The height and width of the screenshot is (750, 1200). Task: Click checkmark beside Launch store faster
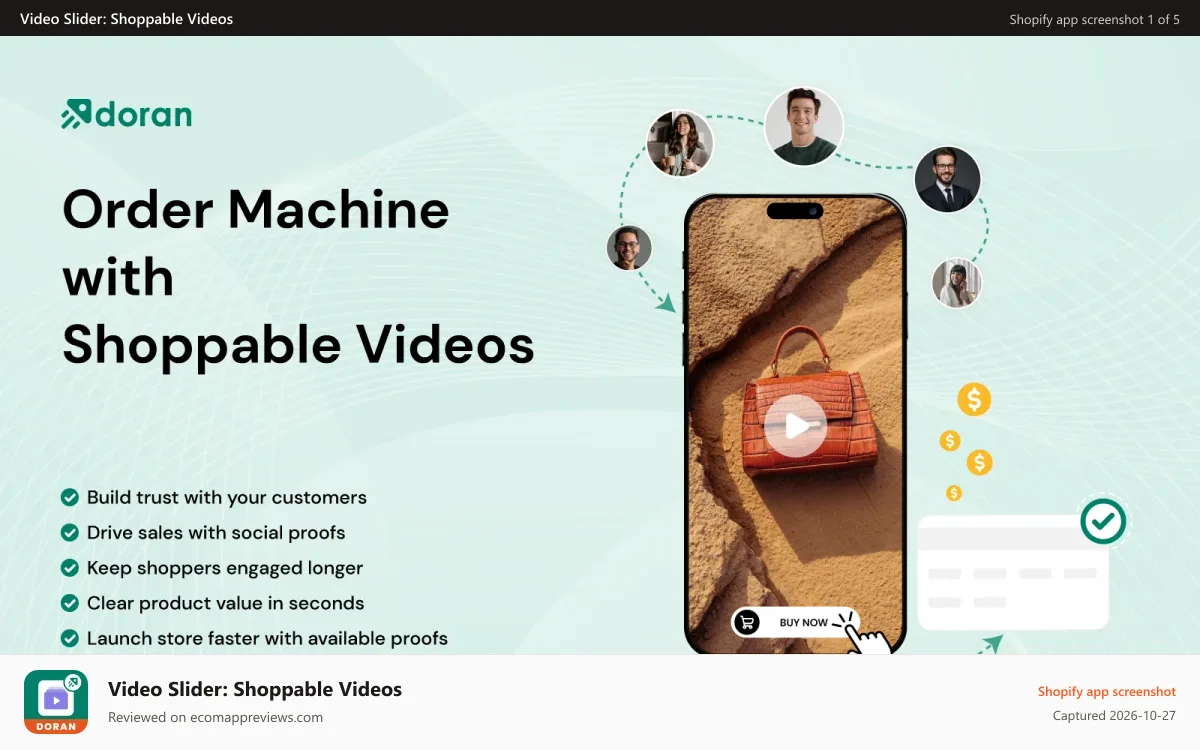pyautogui.click(x=70, y=638)
